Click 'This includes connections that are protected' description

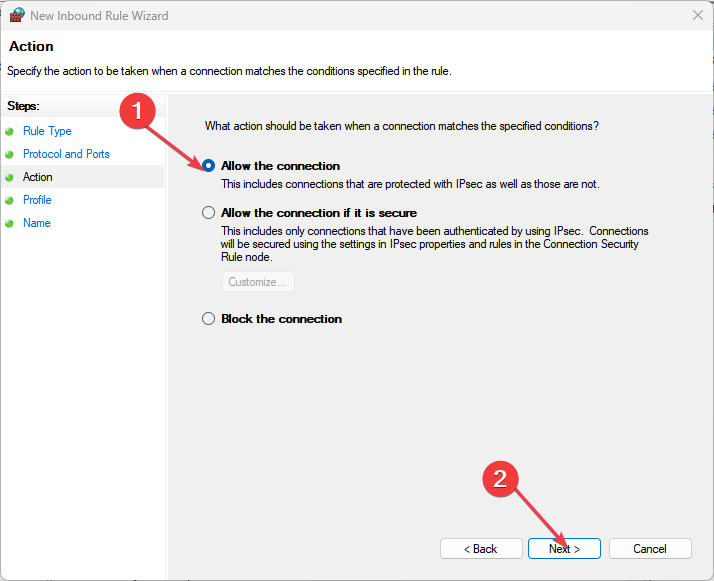click(x=410, y=184)
